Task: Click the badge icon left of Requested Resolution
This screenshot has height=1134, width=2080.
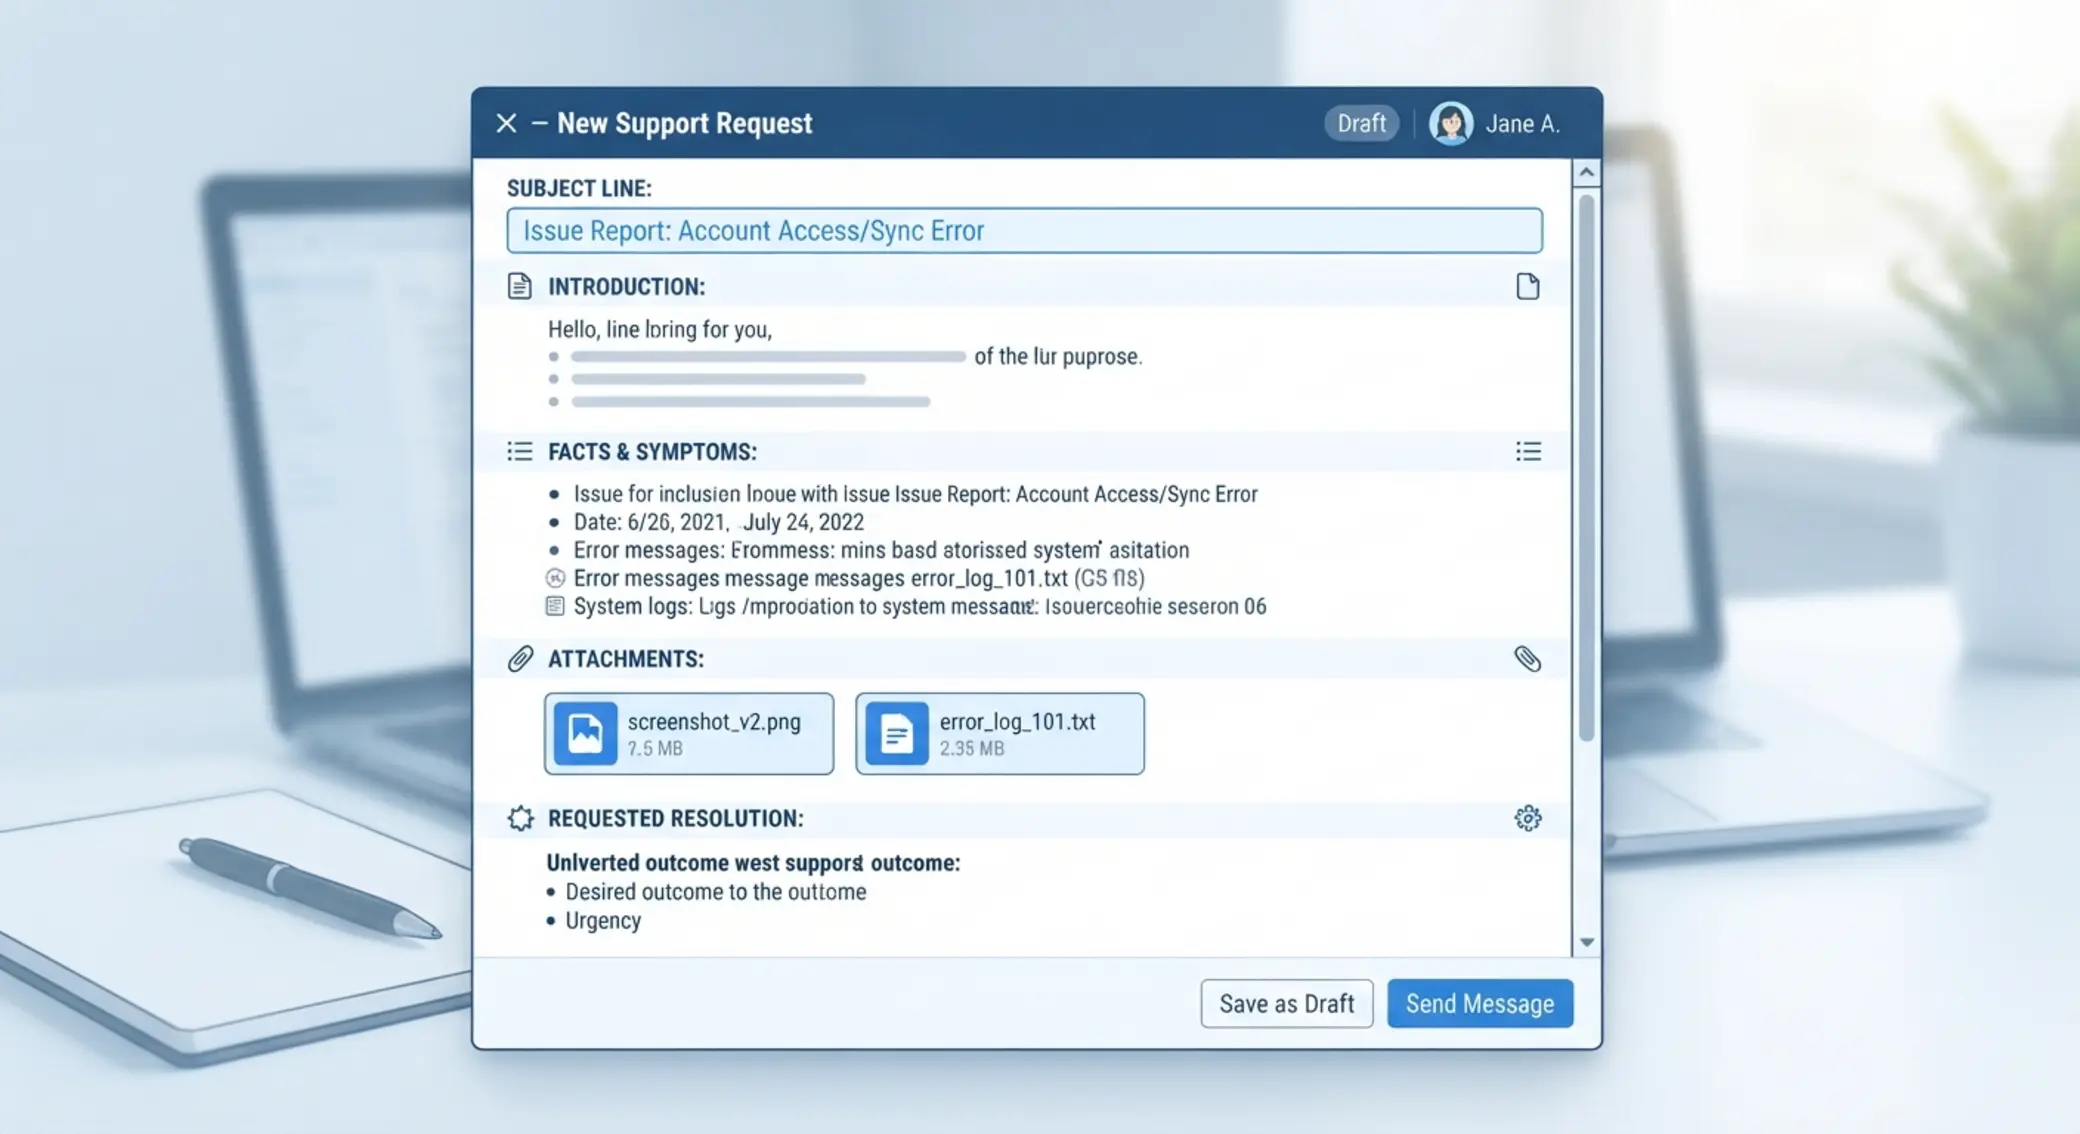Action: pyautogui.click(x=520, y=818)
